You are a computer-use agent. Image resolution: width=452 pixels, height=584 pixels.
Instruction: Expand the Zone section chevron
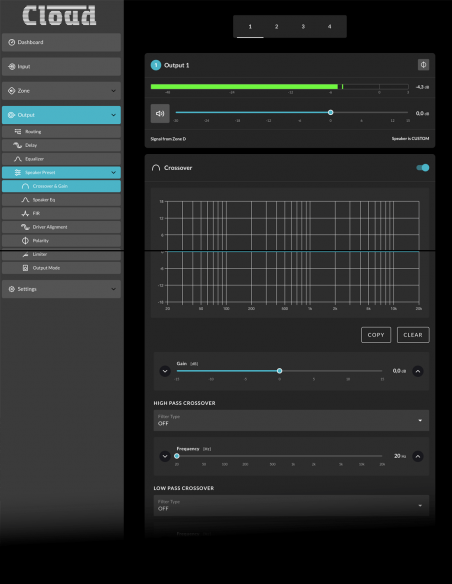[114, 91]
